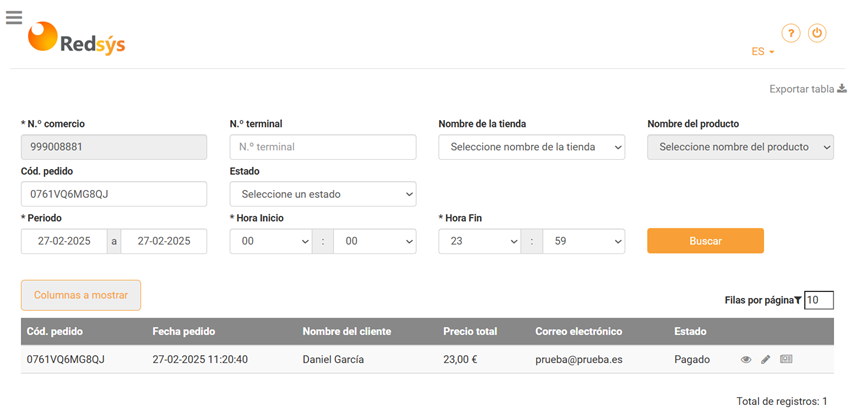This screenshot has height=417, width=850.
Task: Open the hamburger menu
Action: pos(14,17)
